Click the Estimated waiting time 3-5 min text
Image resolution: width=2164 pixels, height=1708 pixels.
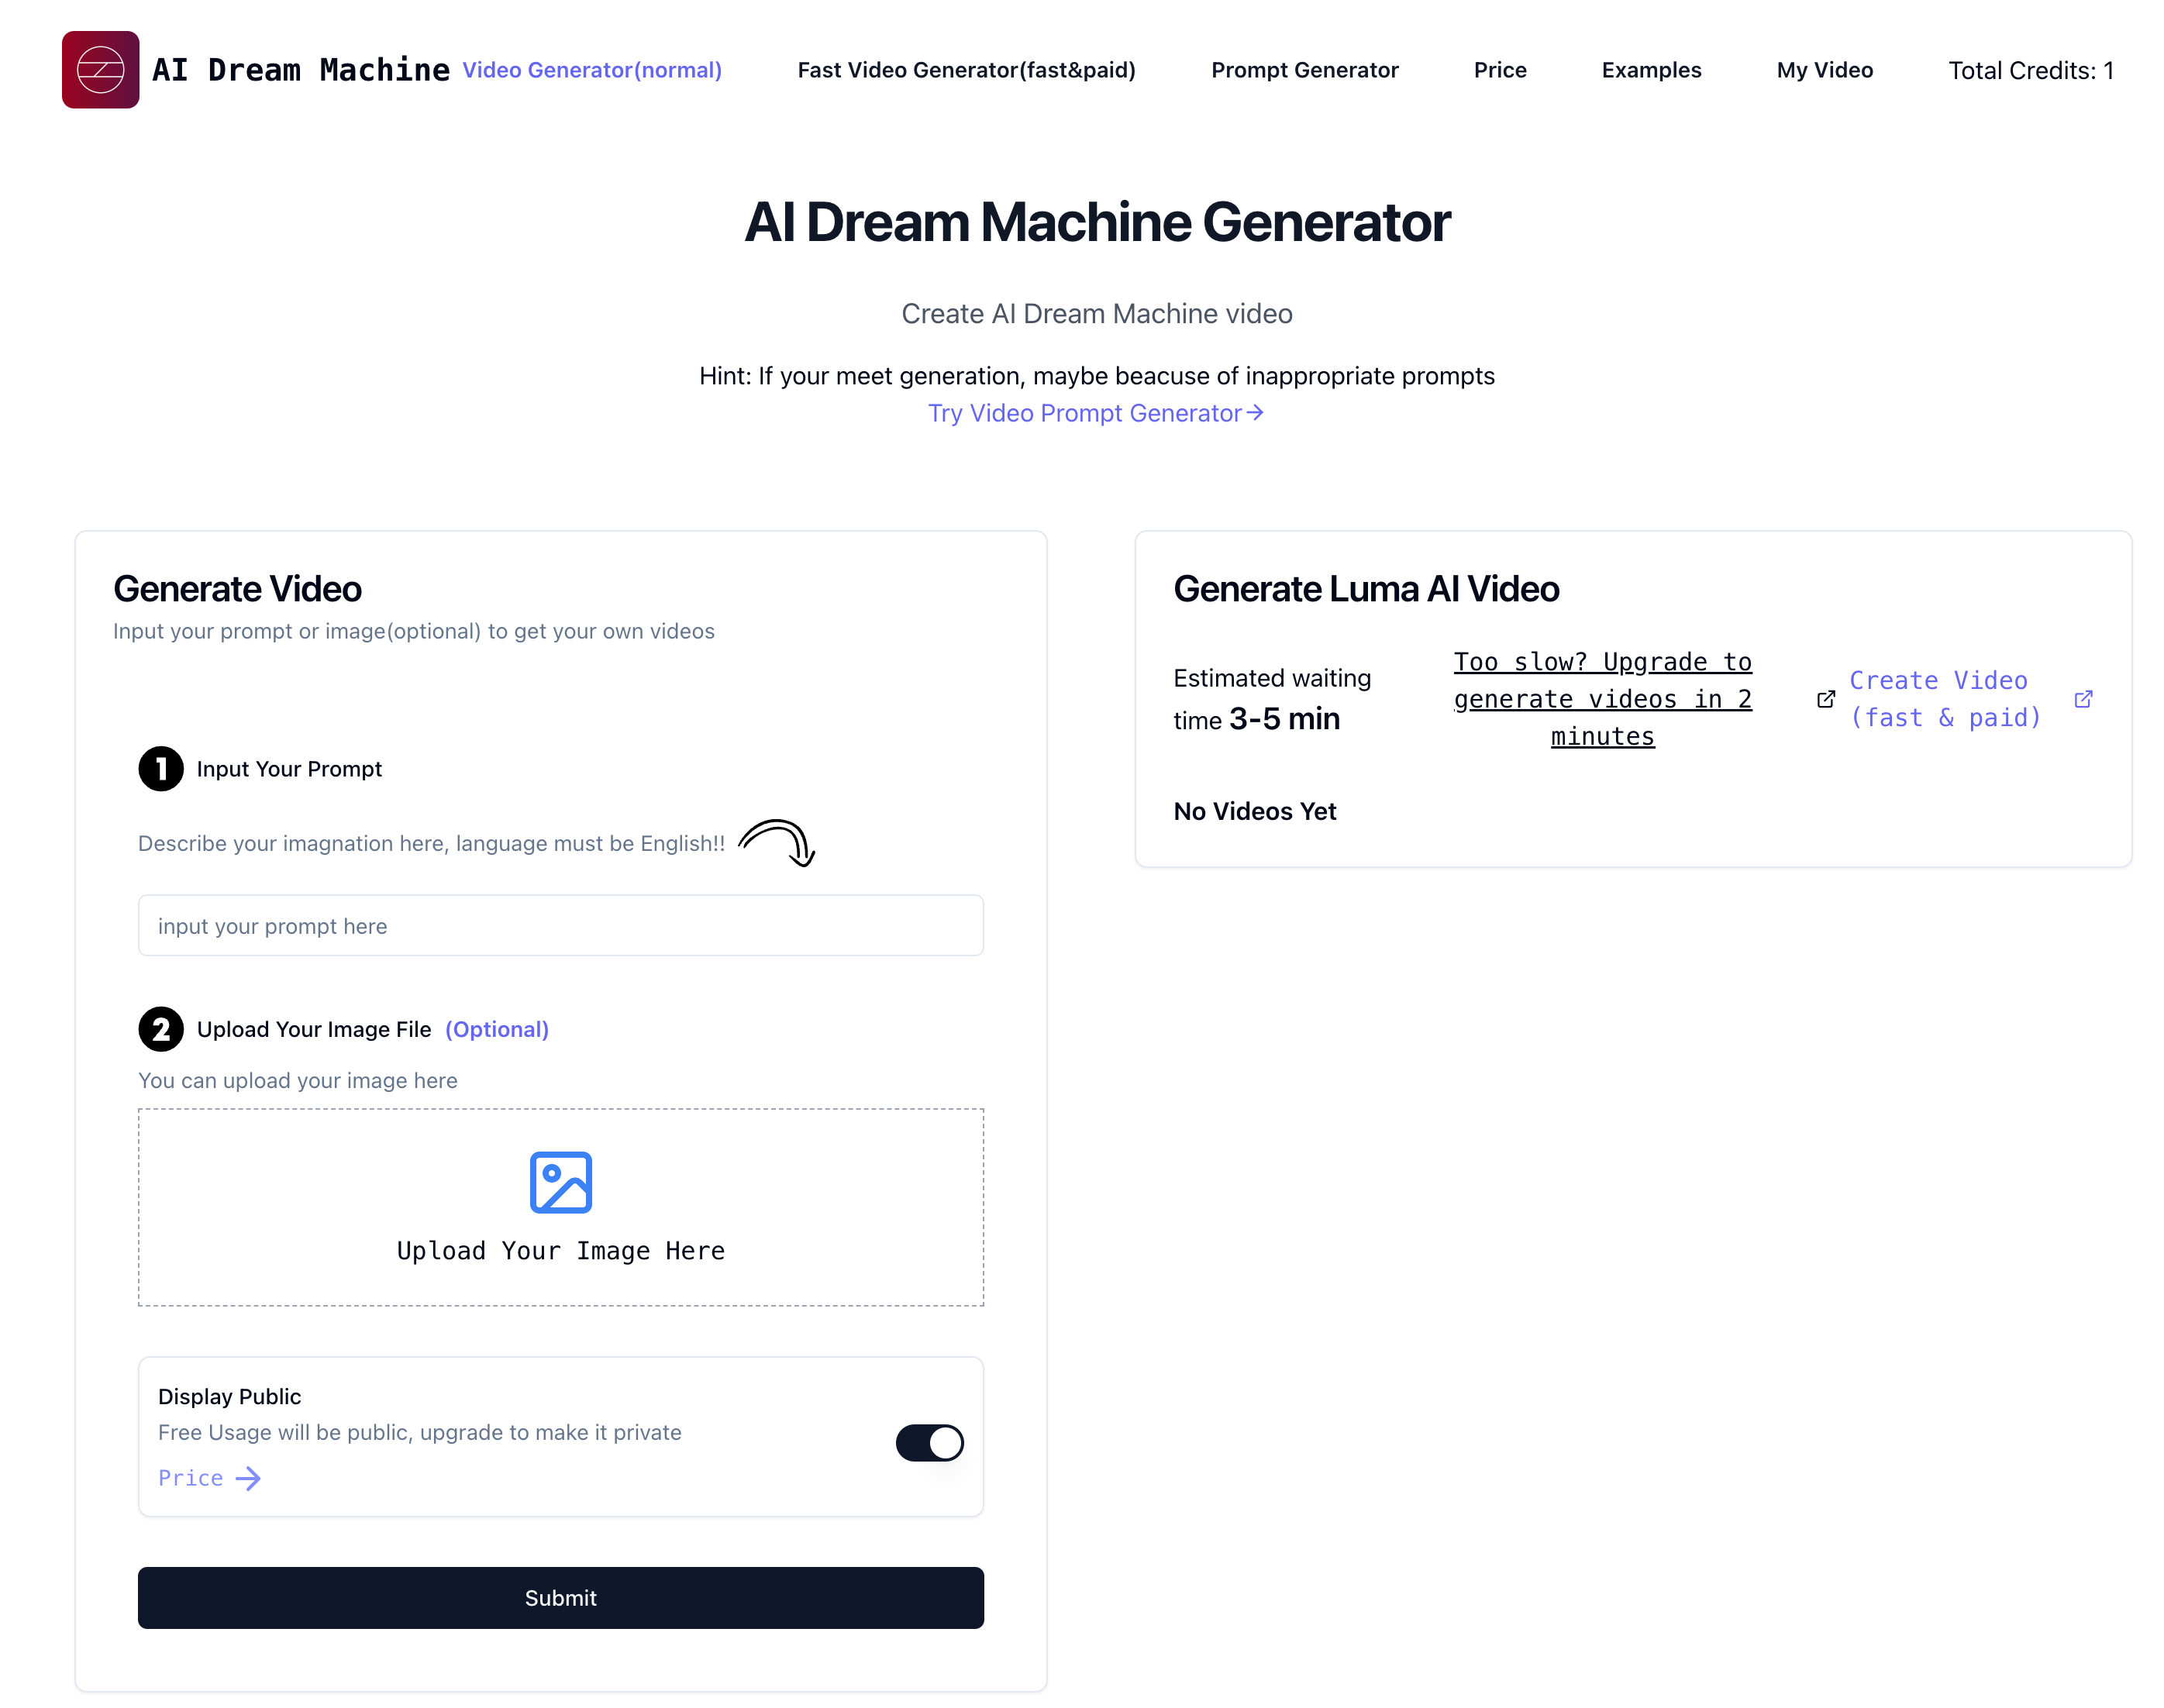[x=1271, y=699]
